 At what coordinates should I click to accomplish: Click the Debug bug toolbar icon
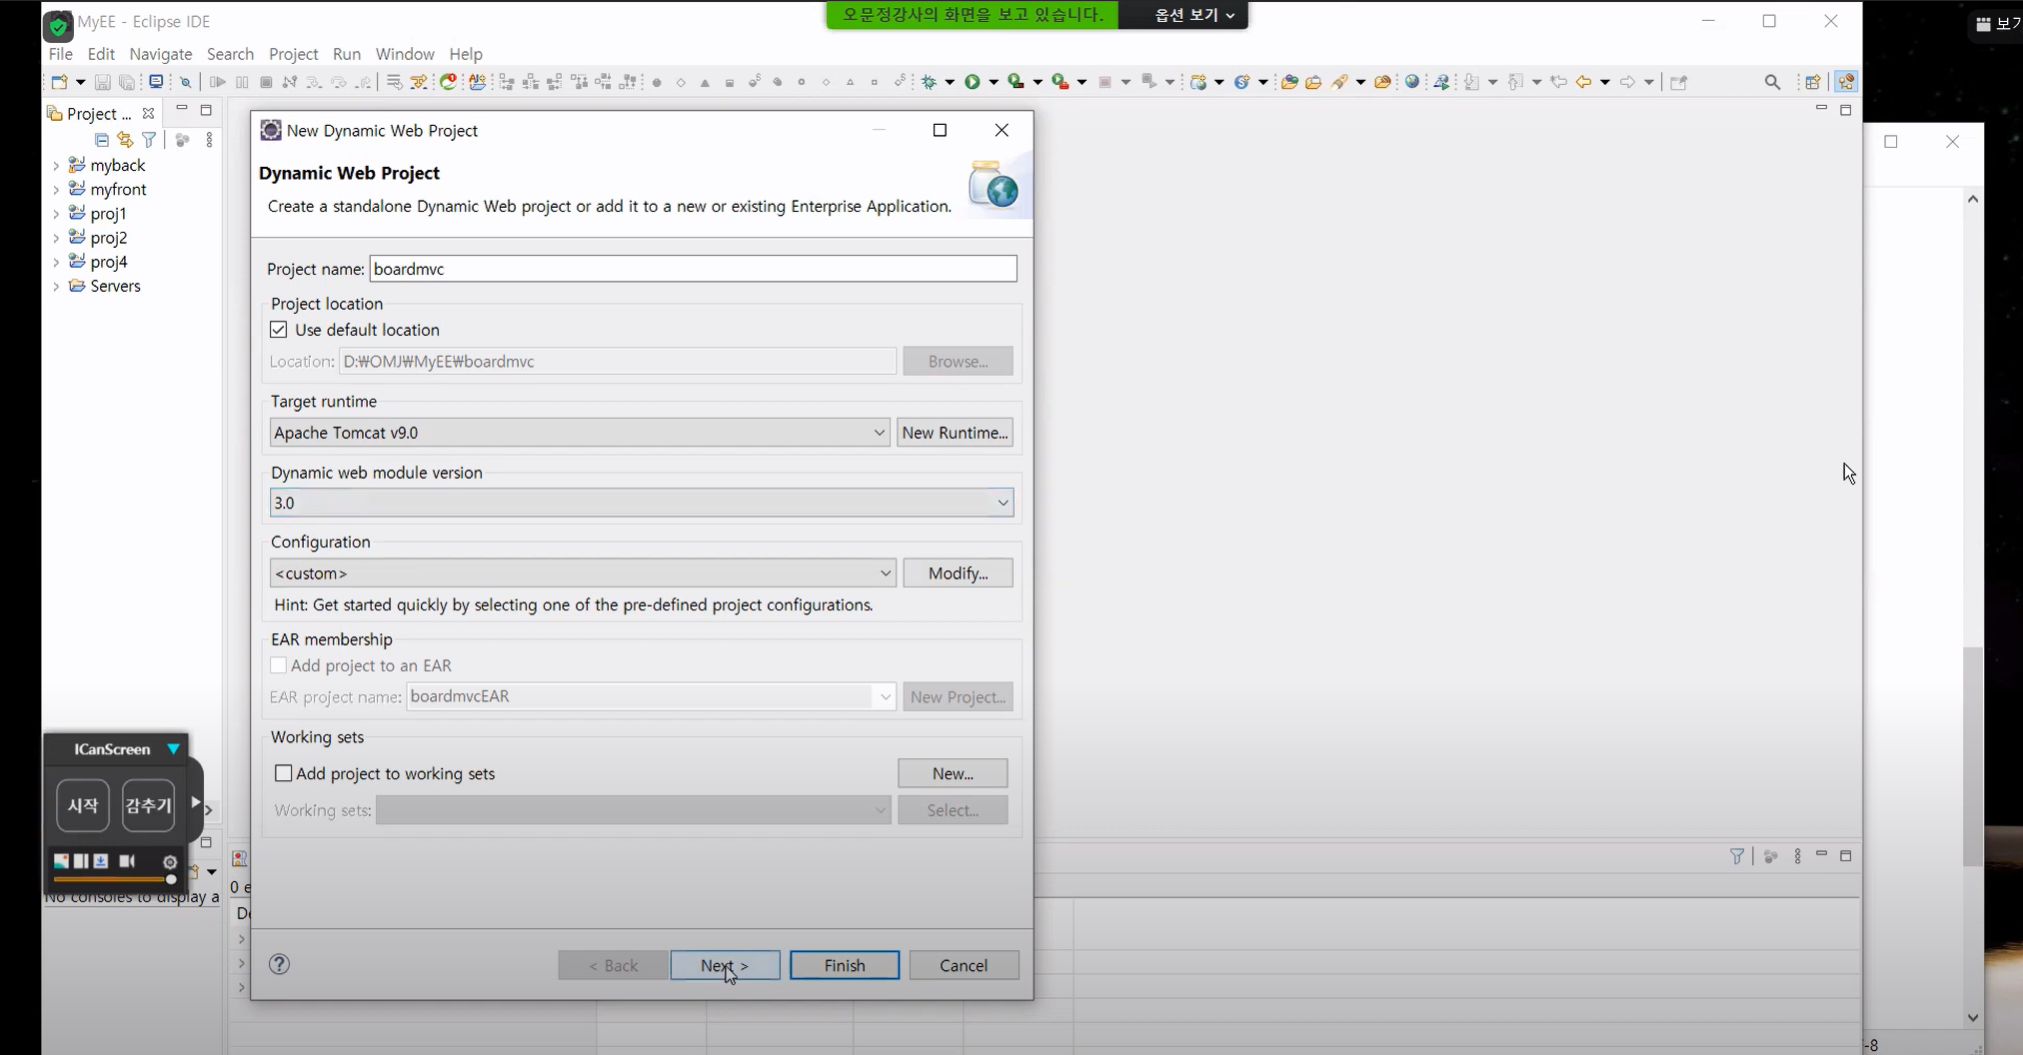(930, 82)
